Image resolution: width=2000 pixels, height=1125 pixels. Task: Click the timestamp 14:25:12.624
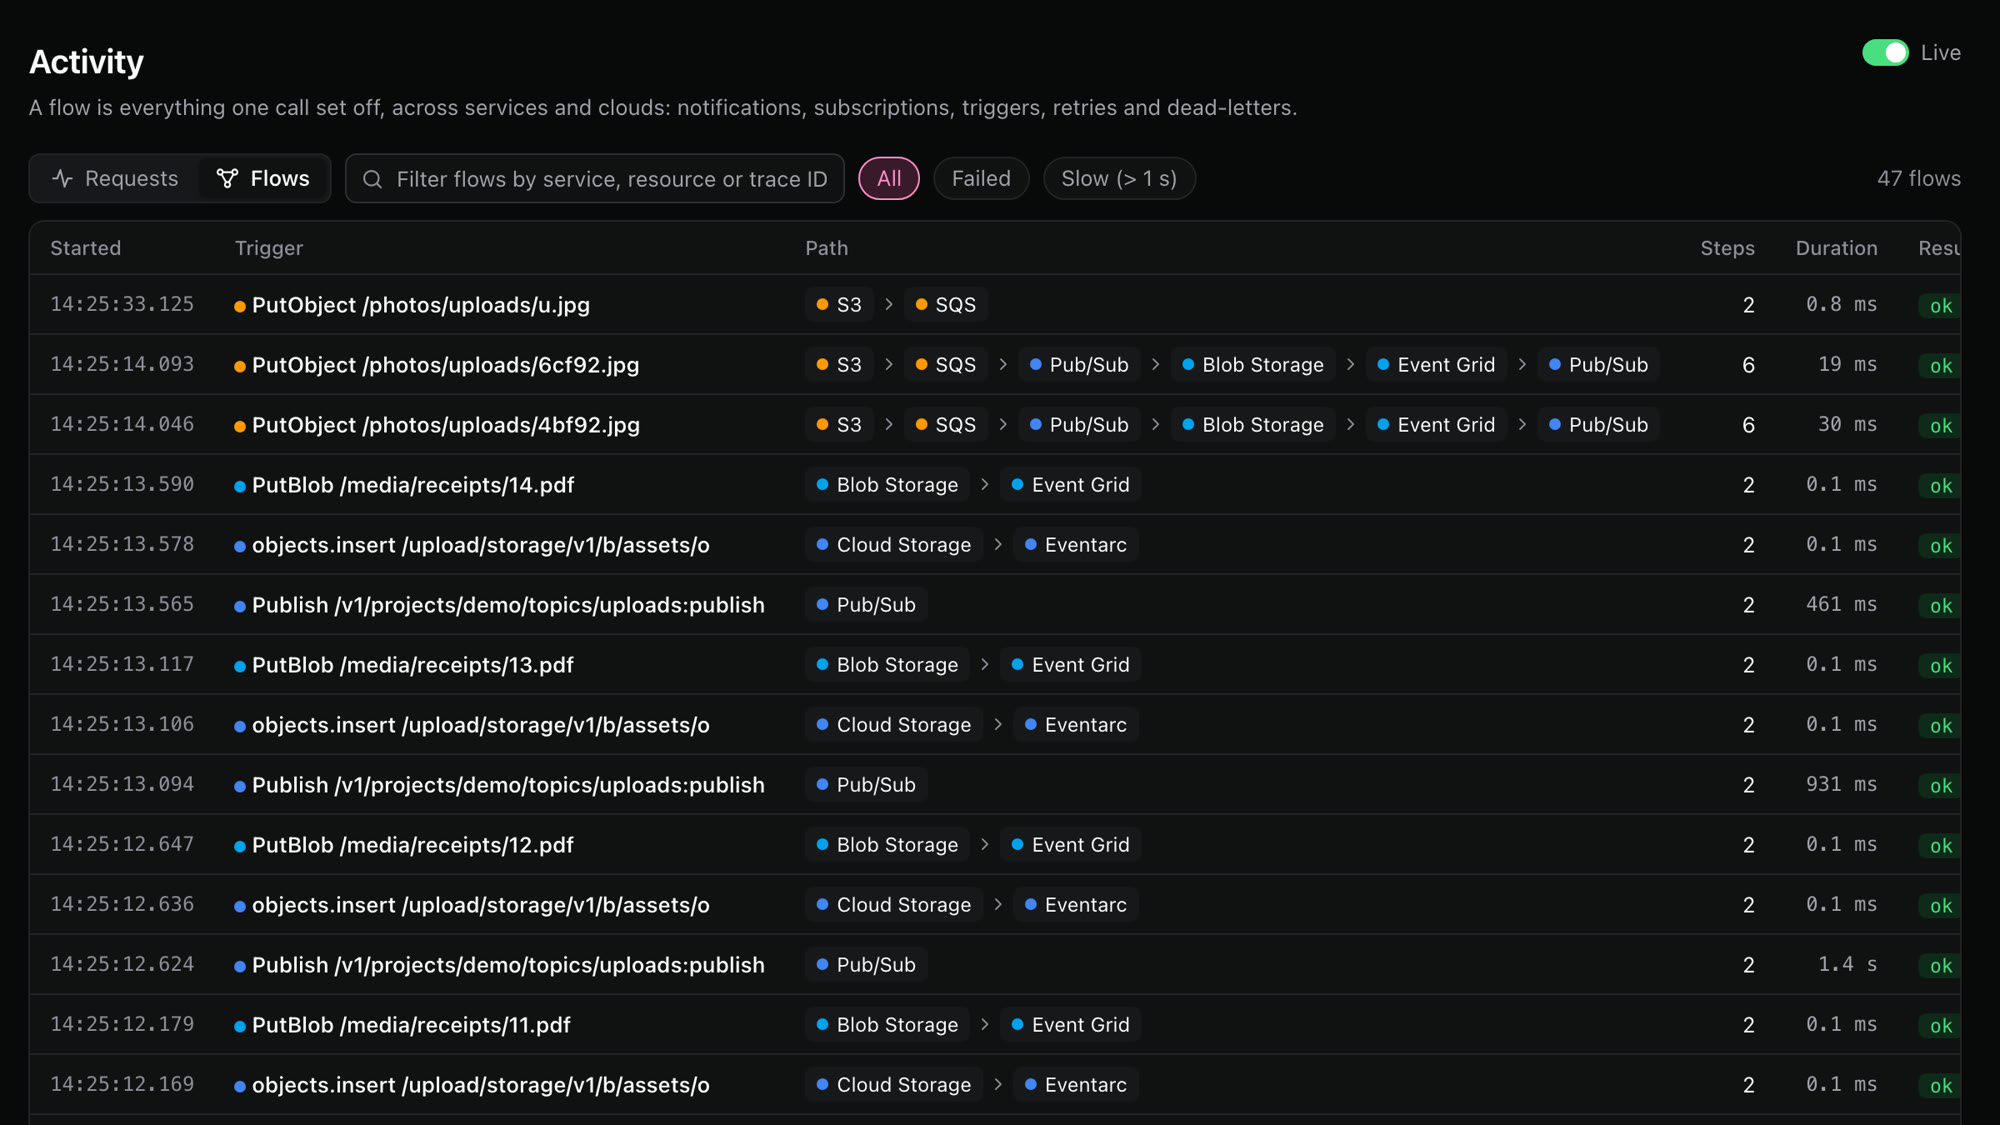[x=122, y=964]
